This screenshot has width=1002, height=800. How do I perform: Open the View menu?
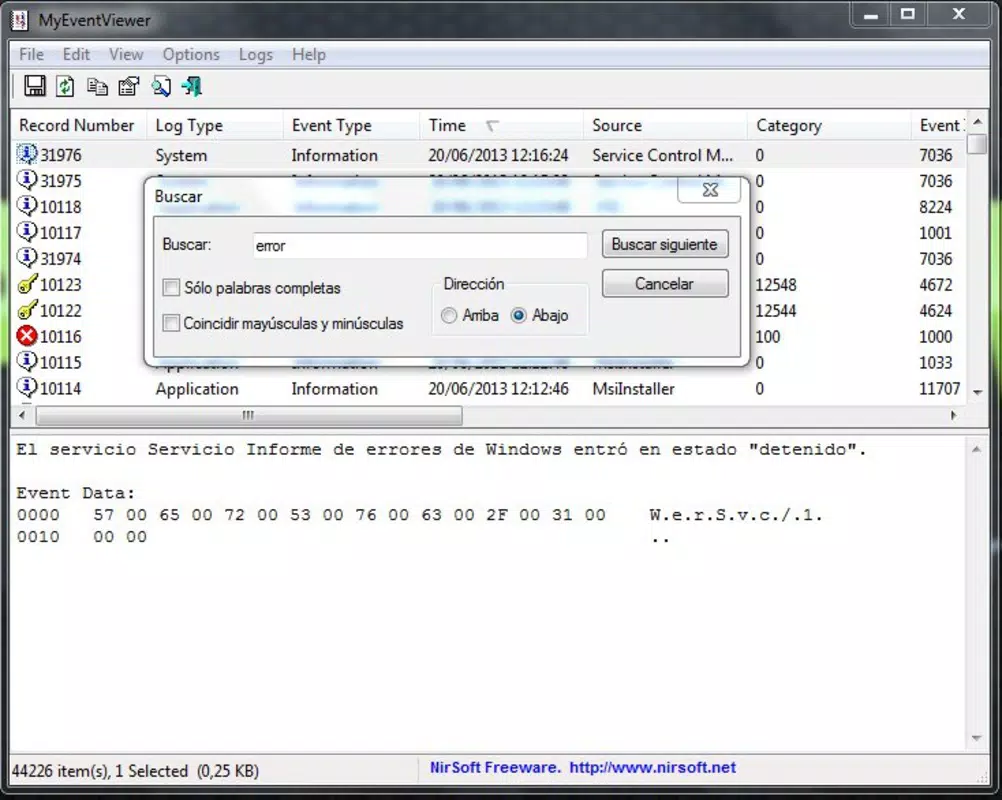[x=126, y=54]
